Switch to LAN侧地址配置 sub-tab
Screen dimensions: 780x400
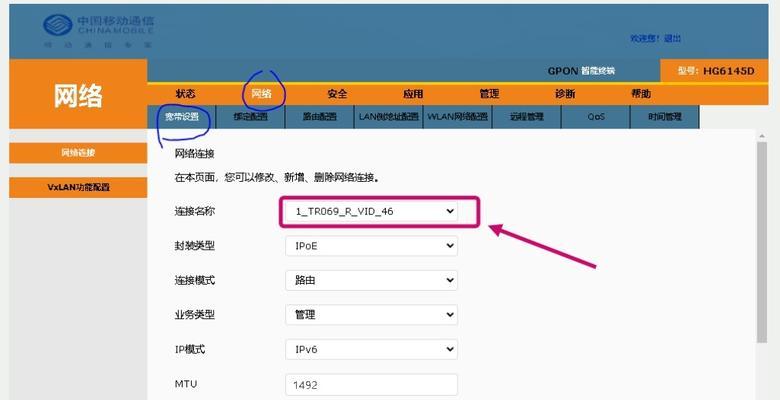click(389, 117)
